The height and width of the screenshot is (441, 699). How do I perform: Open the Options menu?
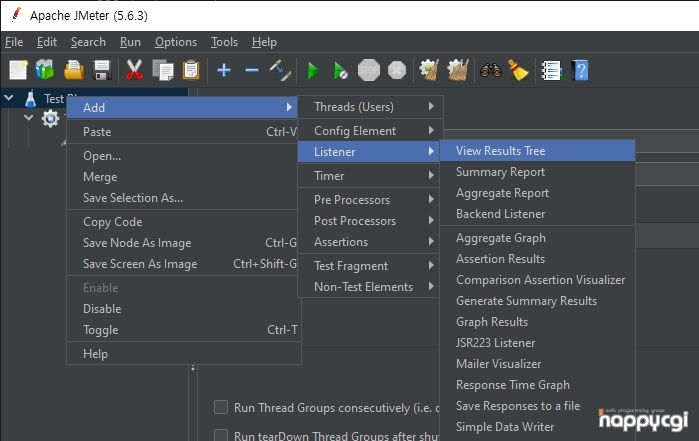pos(176,42)
